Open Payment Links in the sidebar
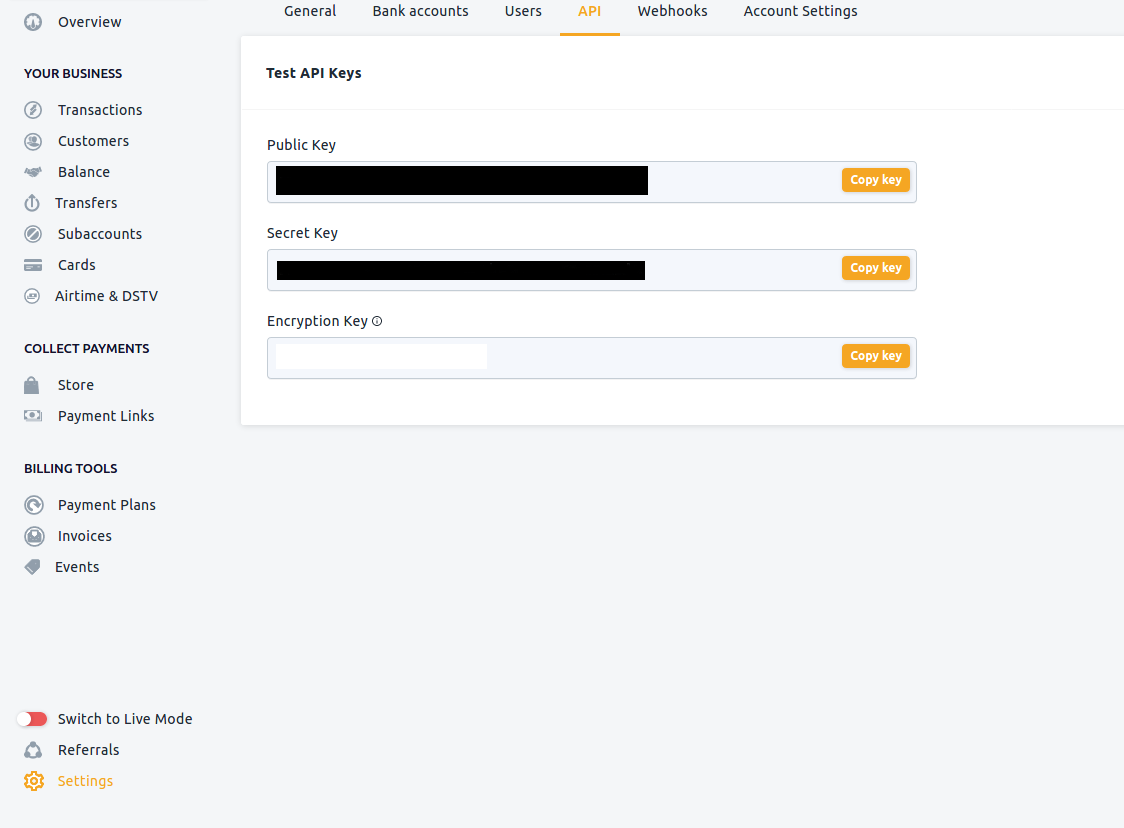The image size is (1124, 828). [x=106, y=416]
